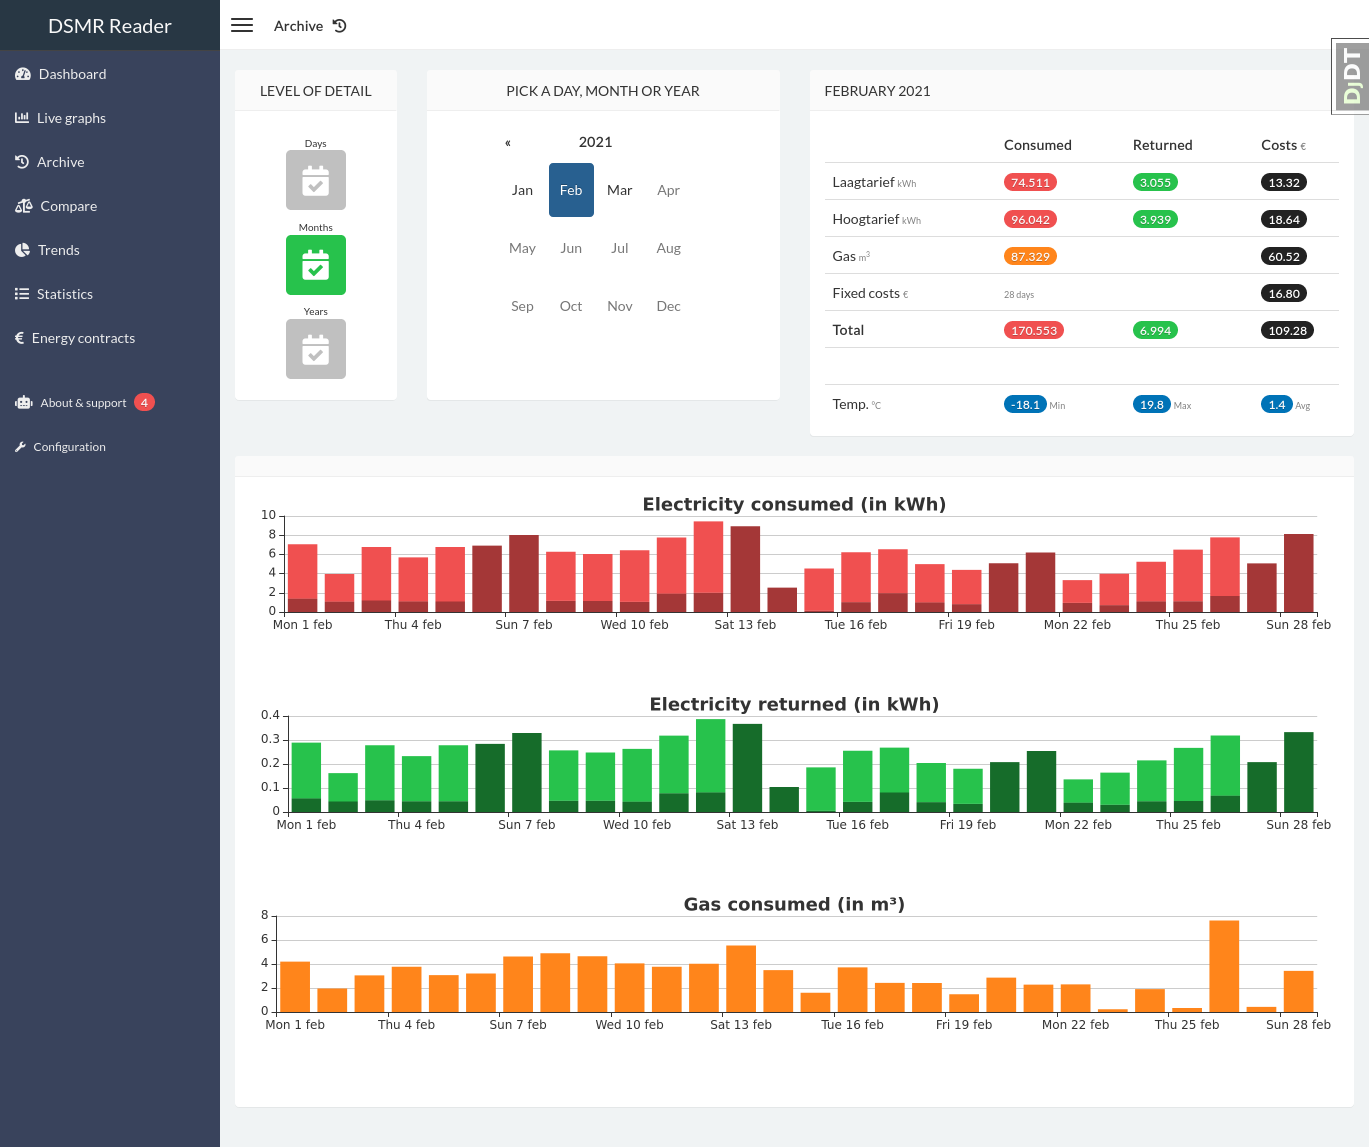The image size is (1369, 1147).
Task: Click the Statistics list icon
Action: click(x=22, y=294)
